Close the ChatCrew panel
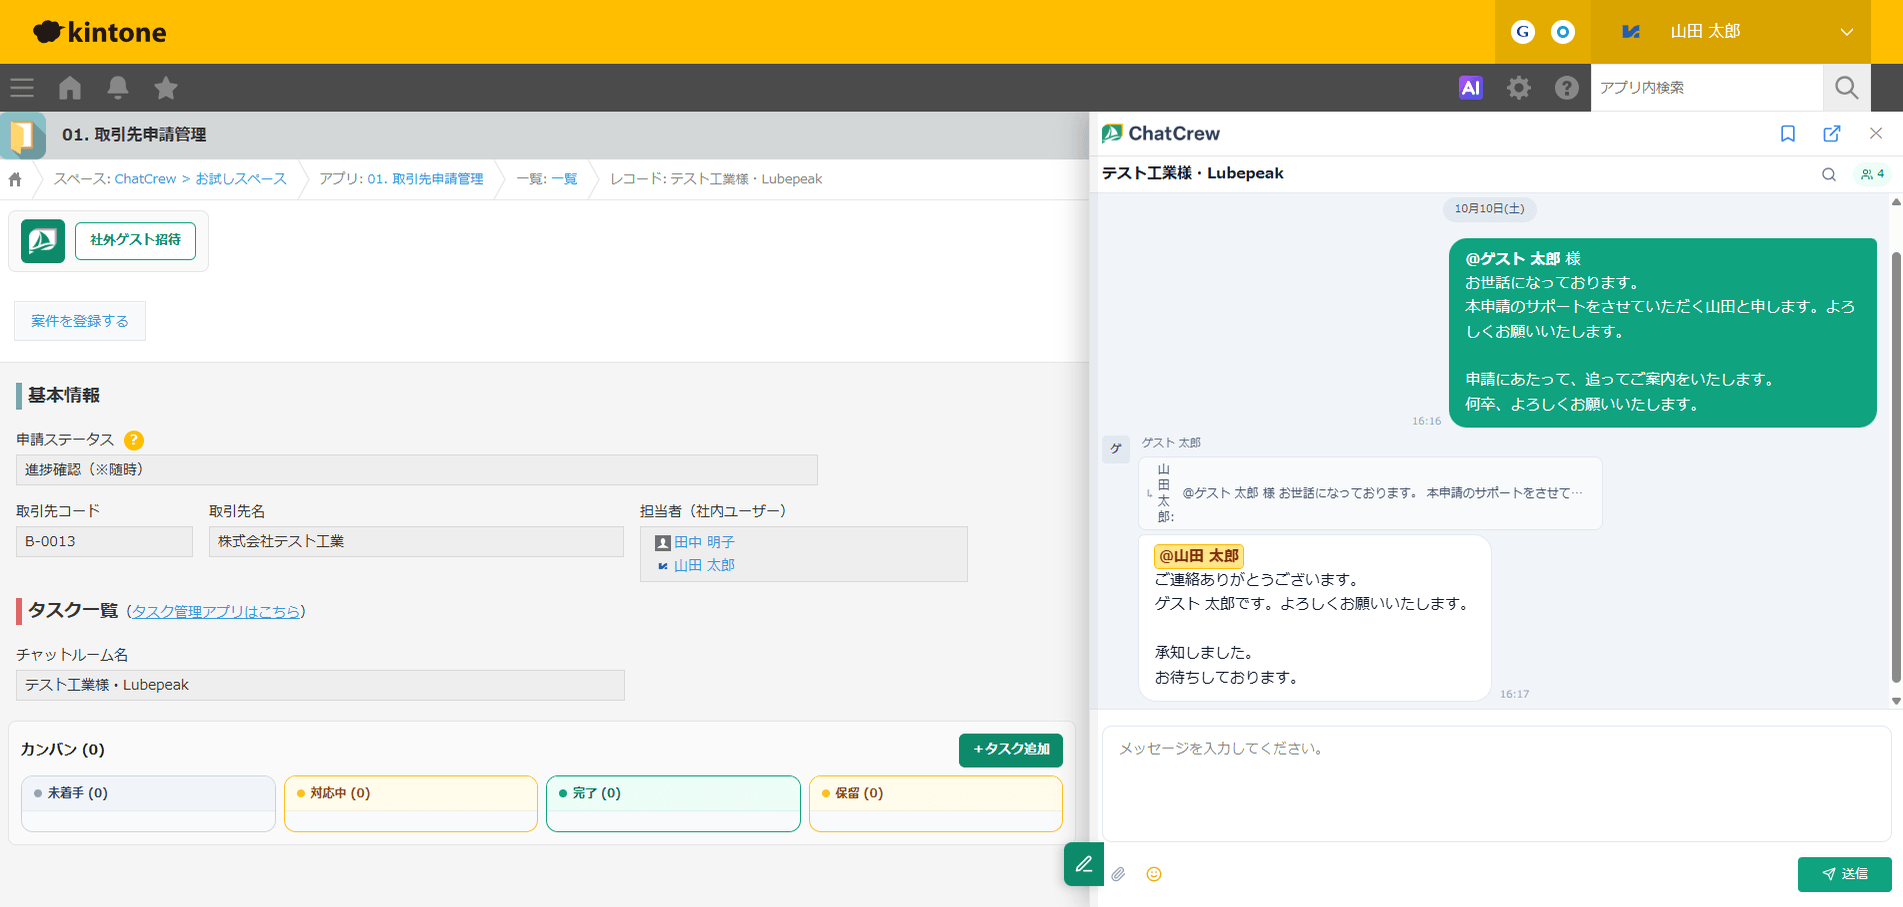The width and height of the screenshot is (1903, 907). pos(1876,133)
